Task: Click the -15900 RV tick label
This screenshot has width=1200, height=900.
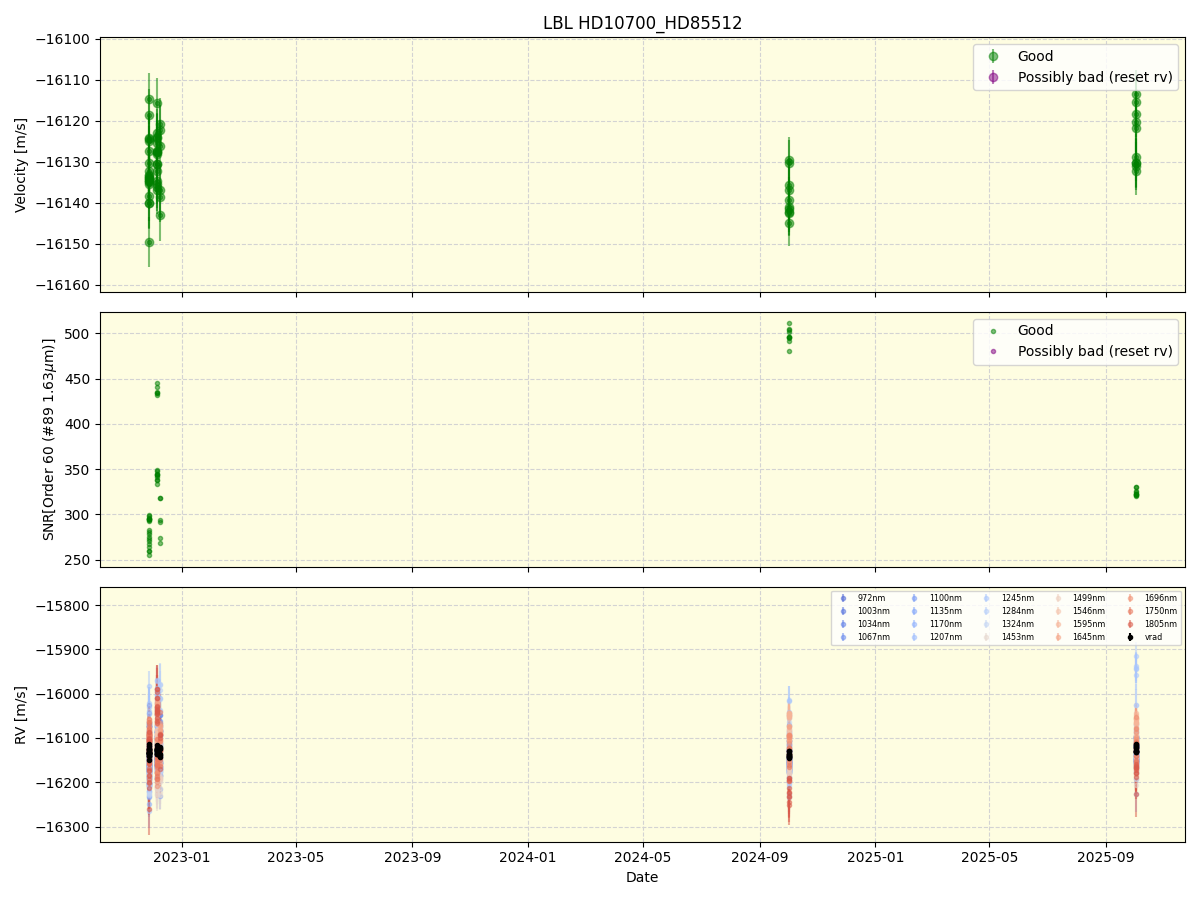Action: tap(65, 650)
